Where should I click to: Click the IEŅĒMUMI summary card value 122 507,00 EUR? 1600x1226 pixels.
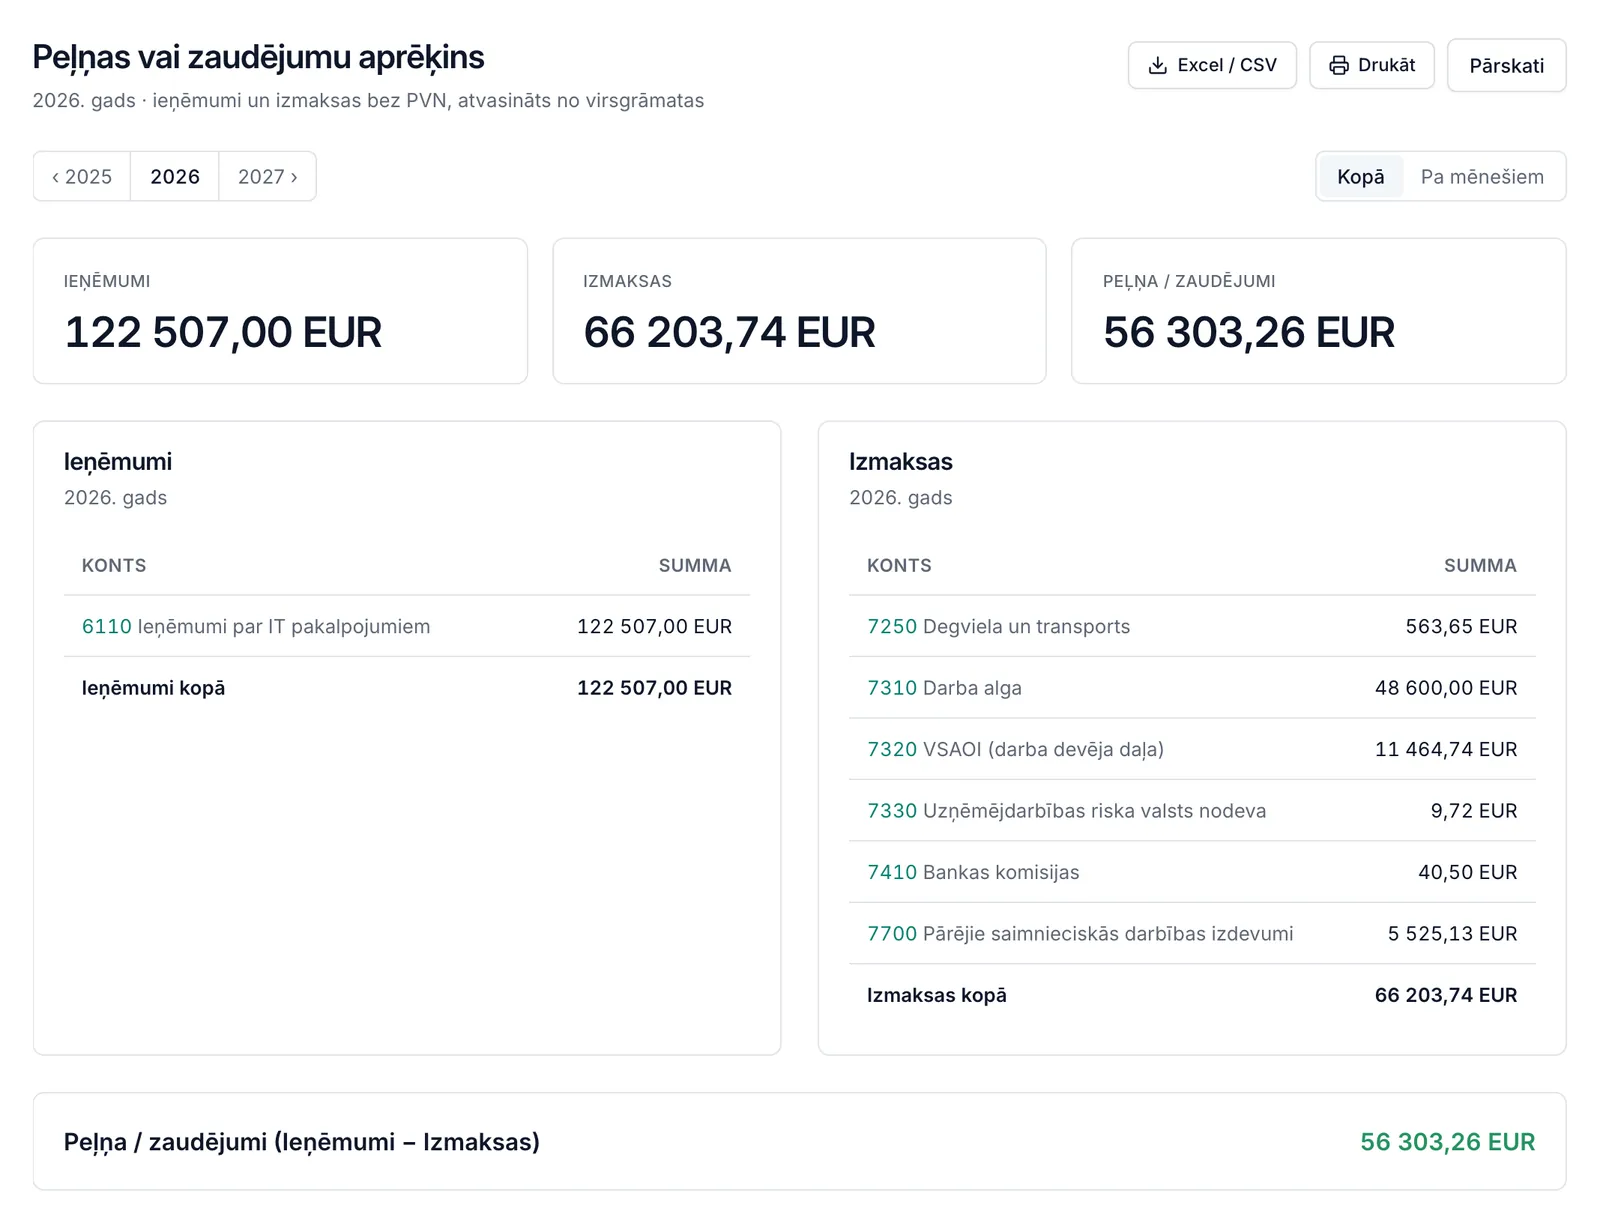pyautogui.click(x=223, y=332)
